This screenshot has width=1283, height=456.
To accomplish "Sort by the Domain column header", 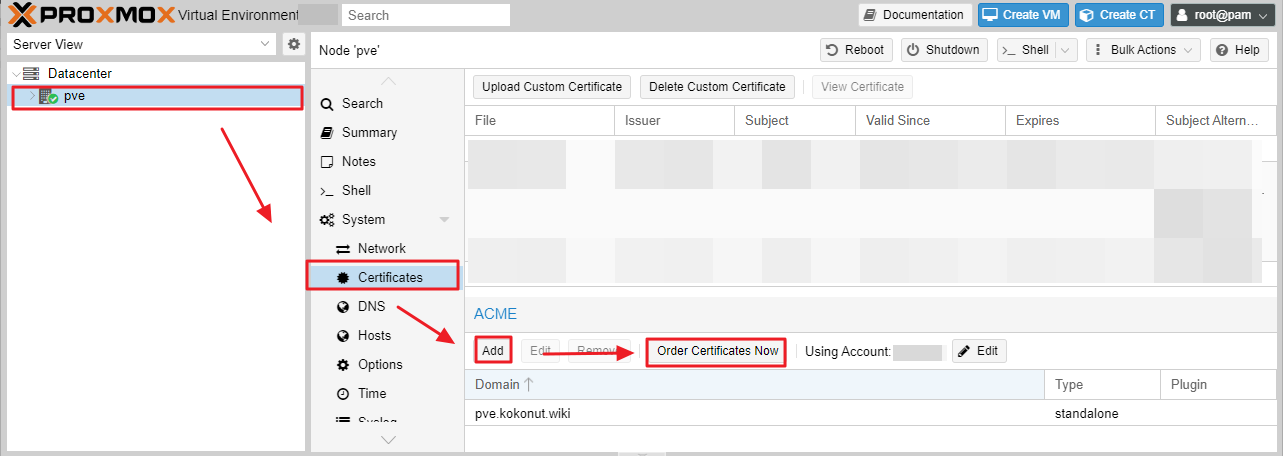I will click(x=755, y=384).
